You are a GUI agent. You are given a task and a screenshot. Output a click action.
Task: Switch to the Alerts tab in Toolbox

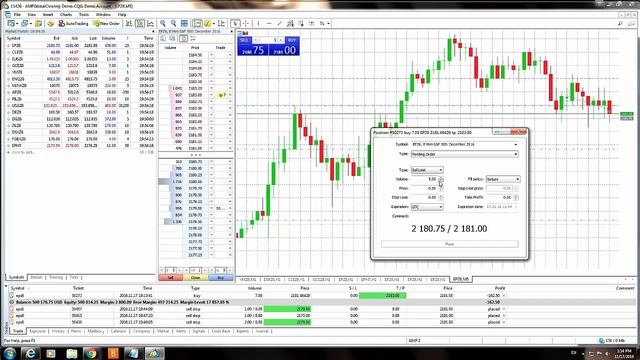coord(181,331)
